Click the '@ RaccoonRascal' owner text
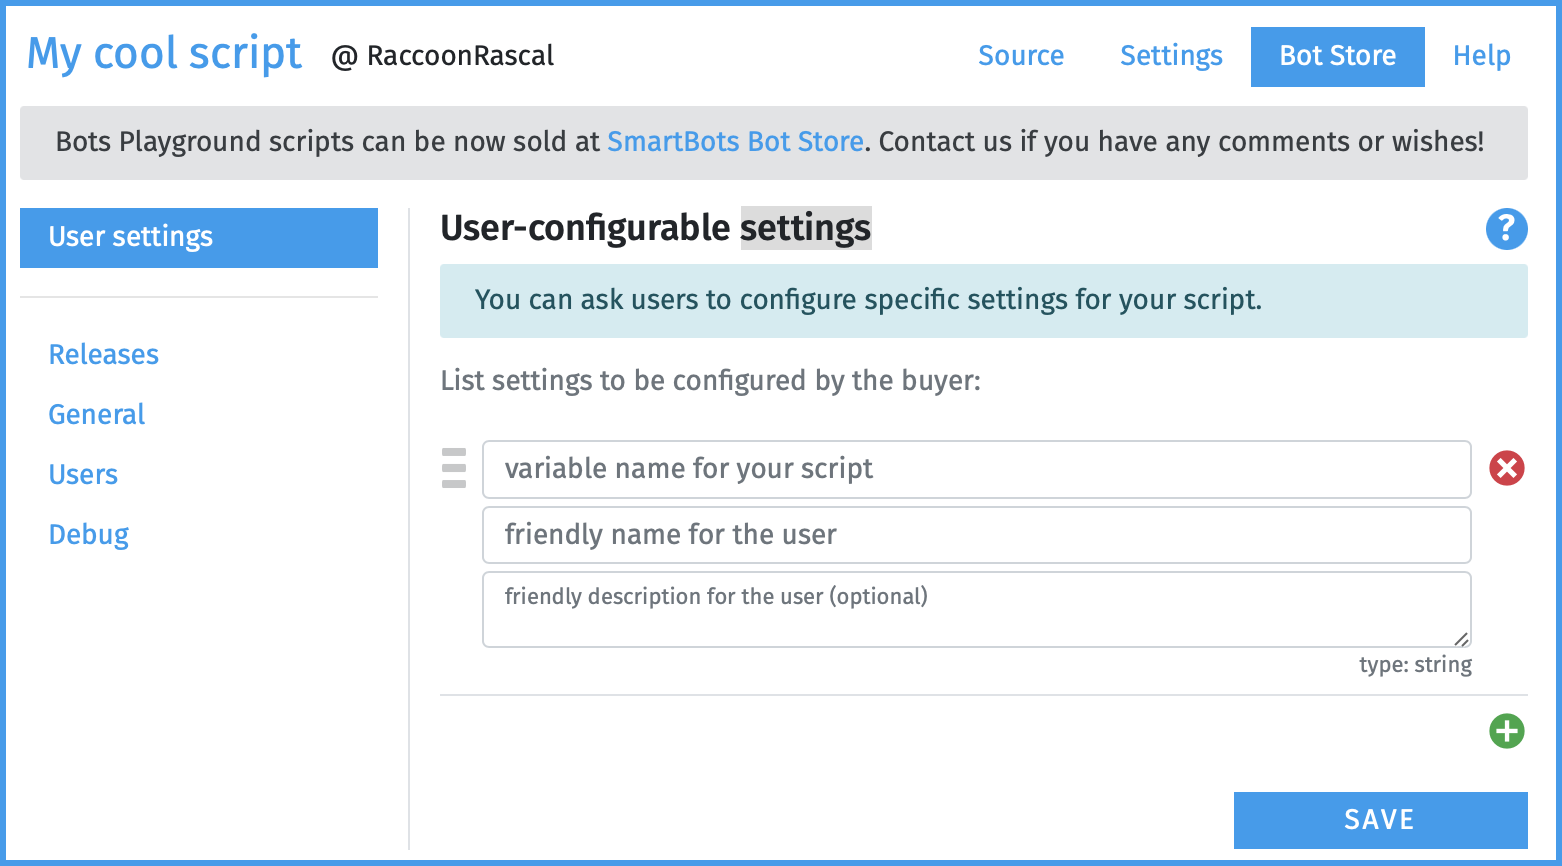The width and height of the screenshot is (1562, 866). [443, 56]
